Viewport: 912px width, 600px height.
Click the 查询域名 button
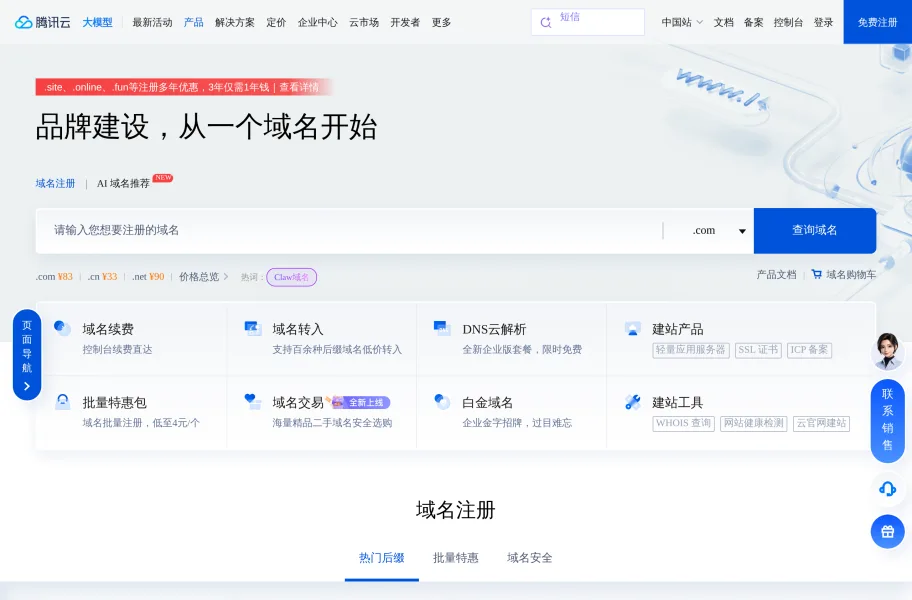coord(815,231)
